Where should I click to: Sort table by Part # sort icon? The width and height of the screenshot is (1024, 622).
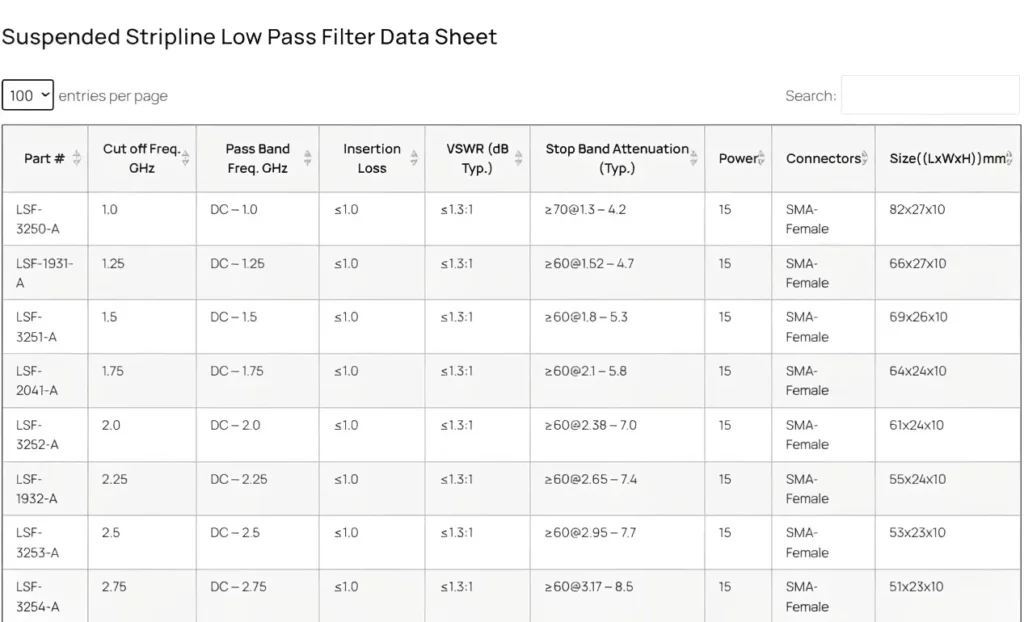click(77, 158)
